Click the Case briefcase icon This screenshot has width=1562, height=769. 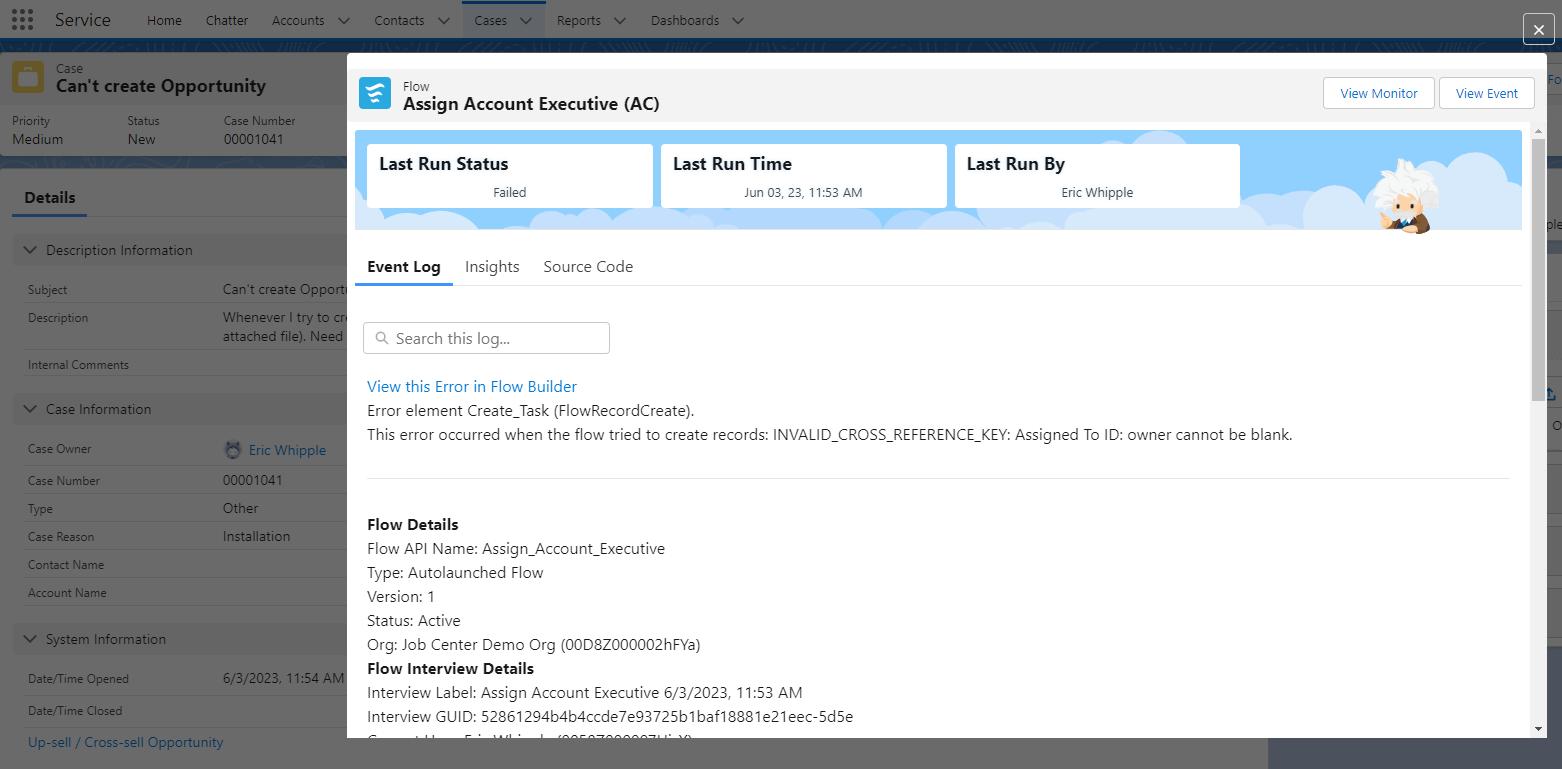click(x=28, y=77)
